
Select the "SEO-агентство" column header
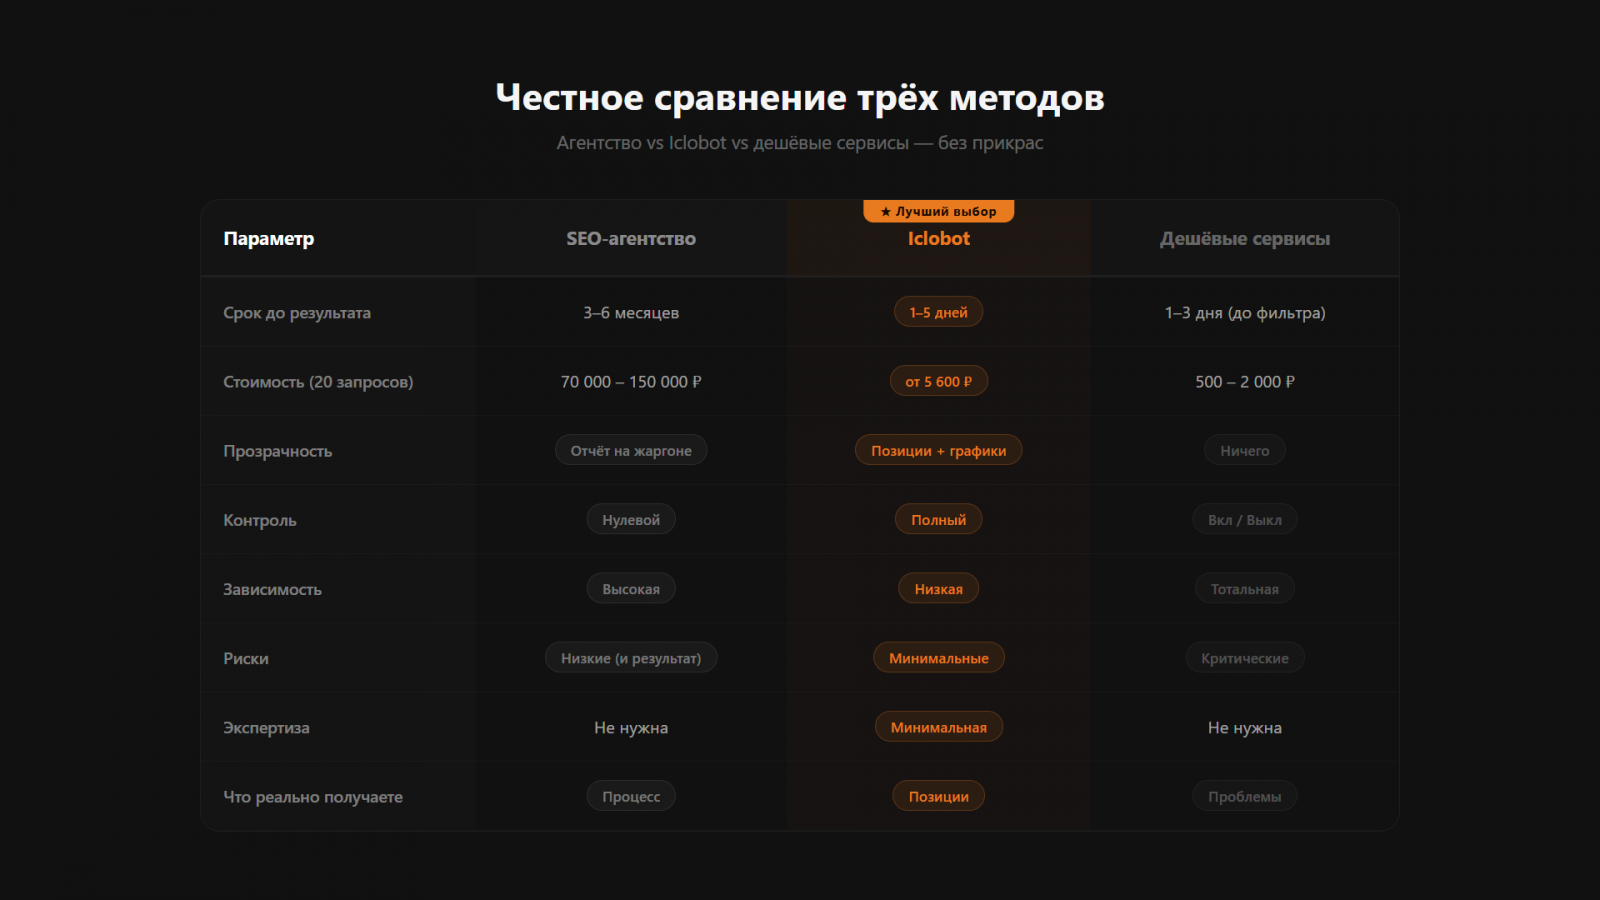pyautogui.click(x=631, y=239)
